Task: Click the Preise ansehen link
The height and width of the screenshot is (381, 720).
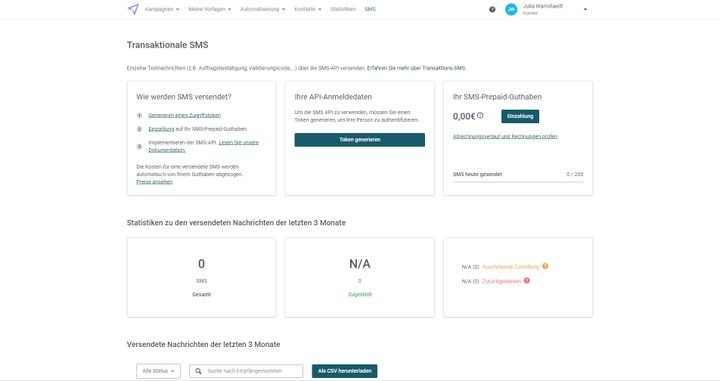Action: (154, 182)
